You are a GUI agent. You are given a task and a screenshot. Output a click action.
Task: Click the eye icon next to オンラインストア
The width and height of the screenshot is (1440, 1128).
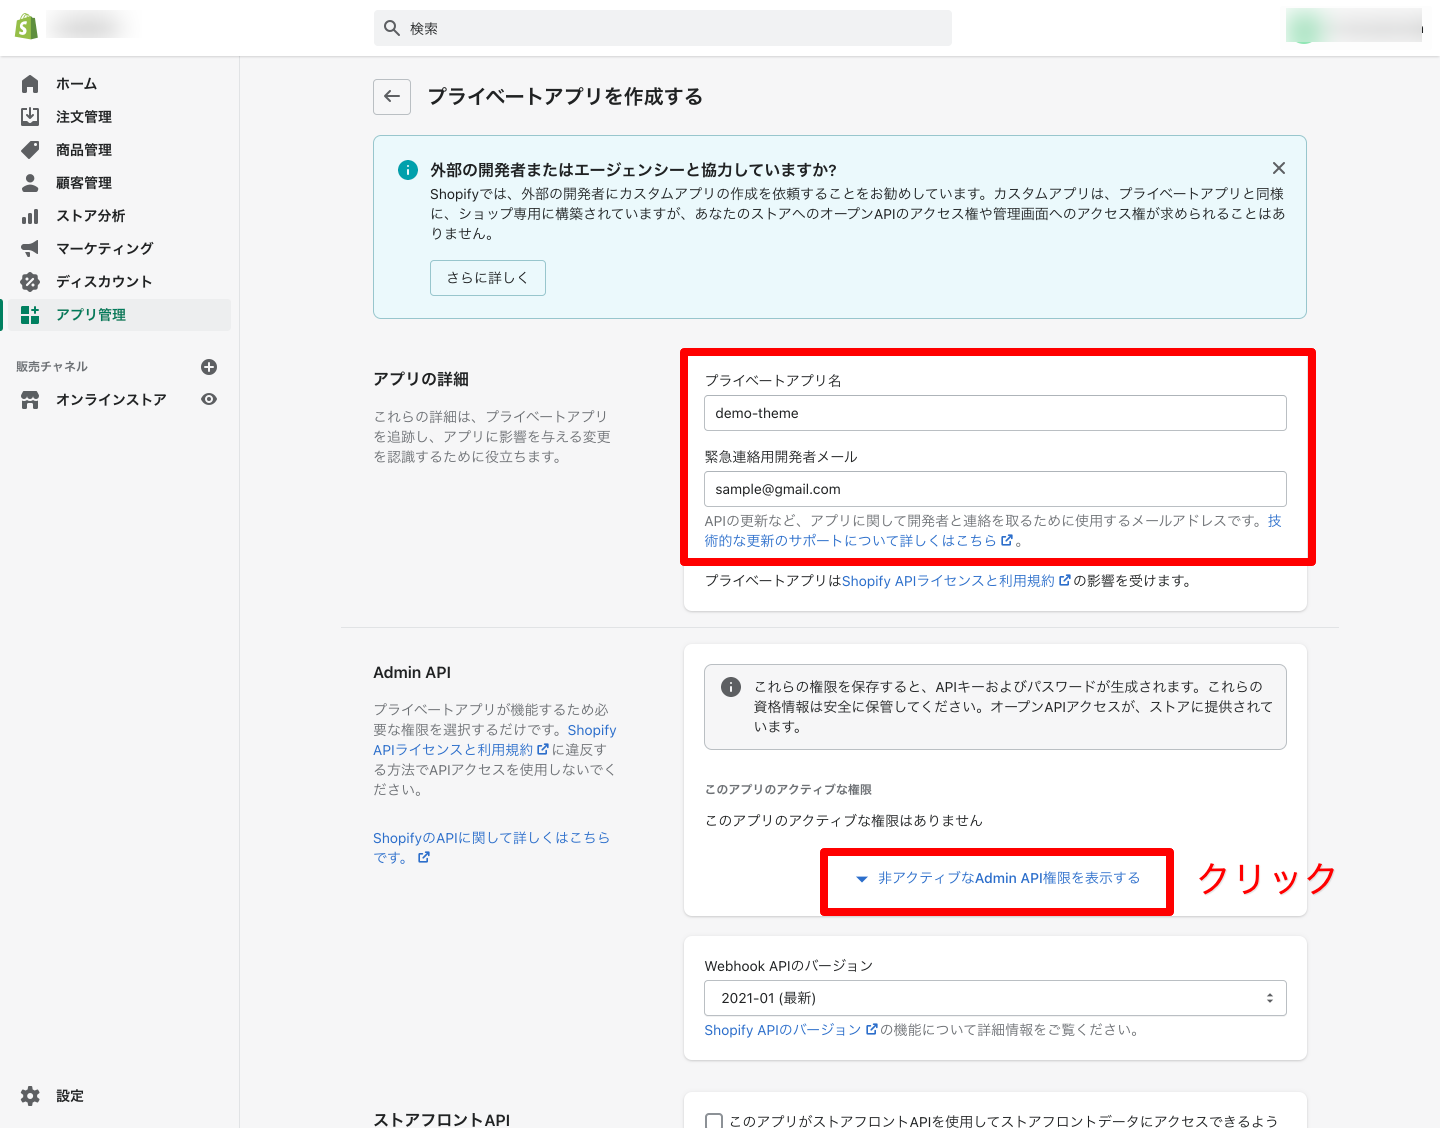tap(209, 399)
